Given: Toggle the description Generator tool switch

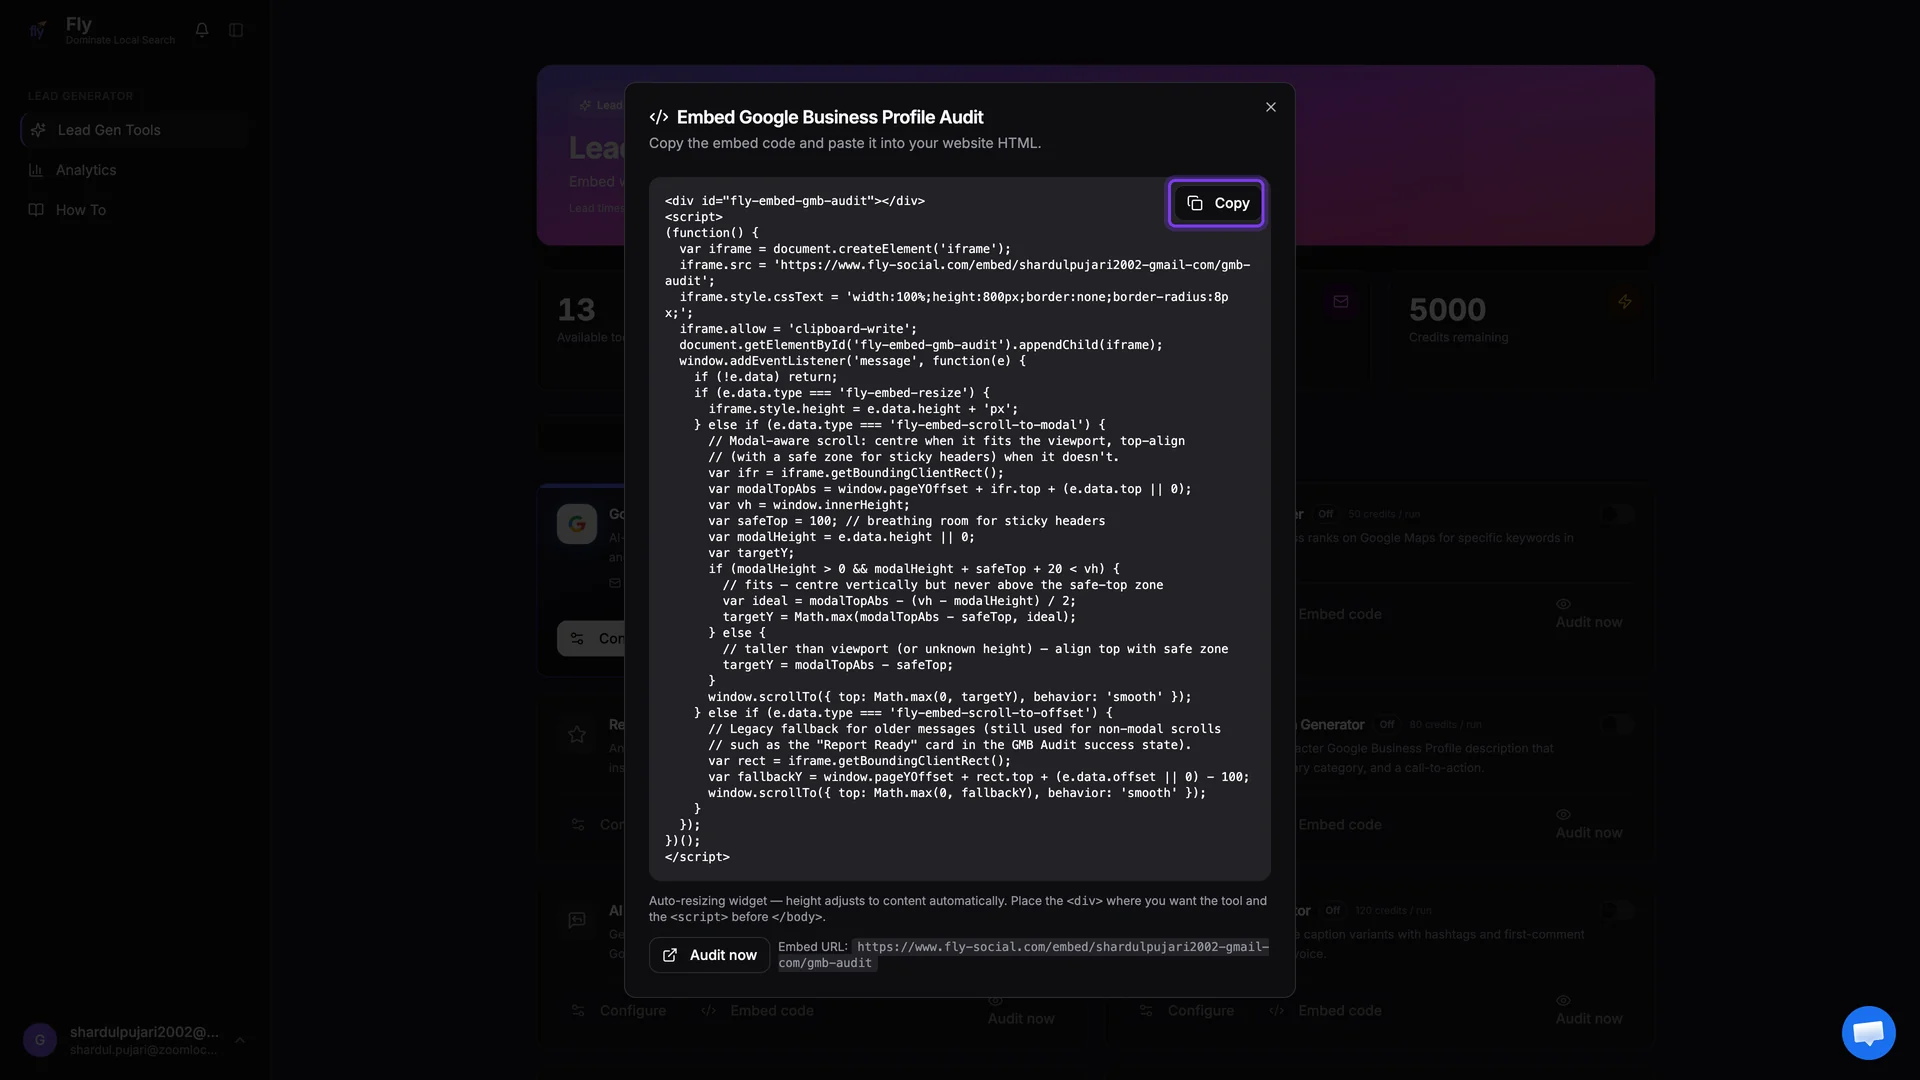Looking at the screenshot, I should pos(1617,724).
